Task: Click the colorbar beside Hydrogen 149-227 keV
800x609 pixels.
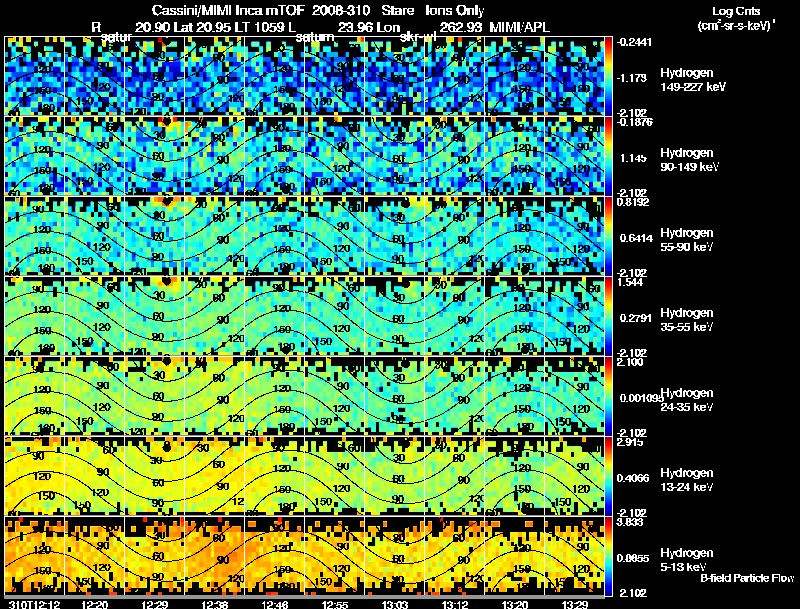Action: (608, 76)
